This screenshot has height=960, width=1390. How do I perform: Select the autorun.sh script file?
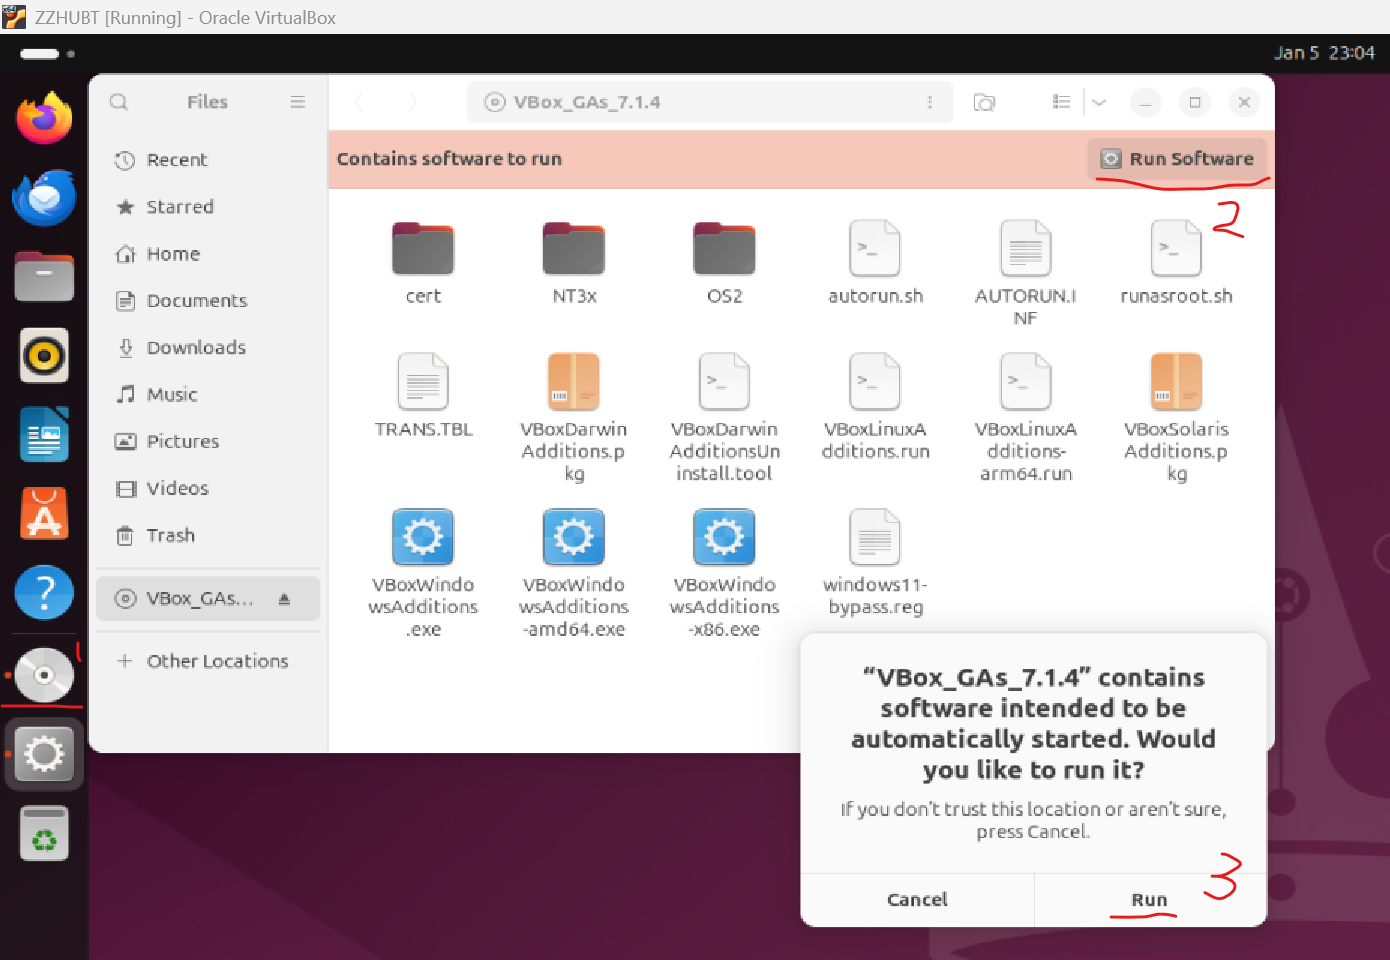[x=875, y=263]
